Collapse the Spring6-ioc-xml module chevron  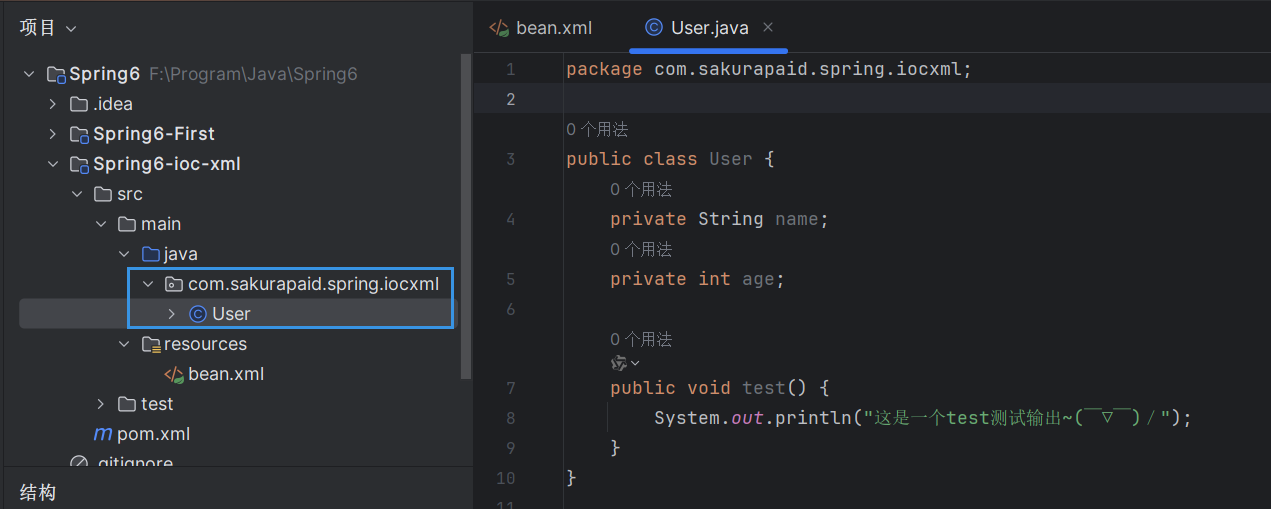pos(53,164)
